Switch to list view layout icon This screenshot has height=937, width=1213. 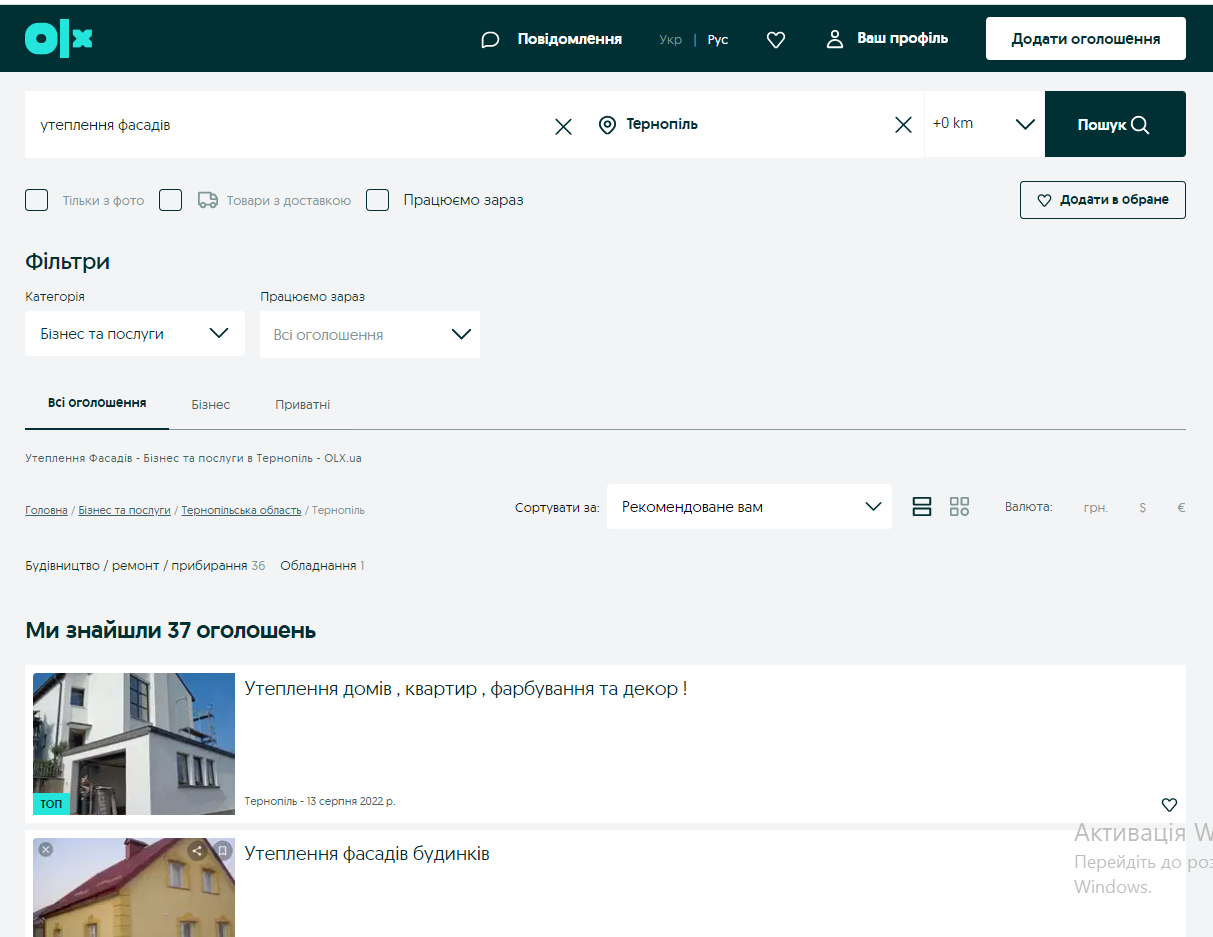point(921,507)
